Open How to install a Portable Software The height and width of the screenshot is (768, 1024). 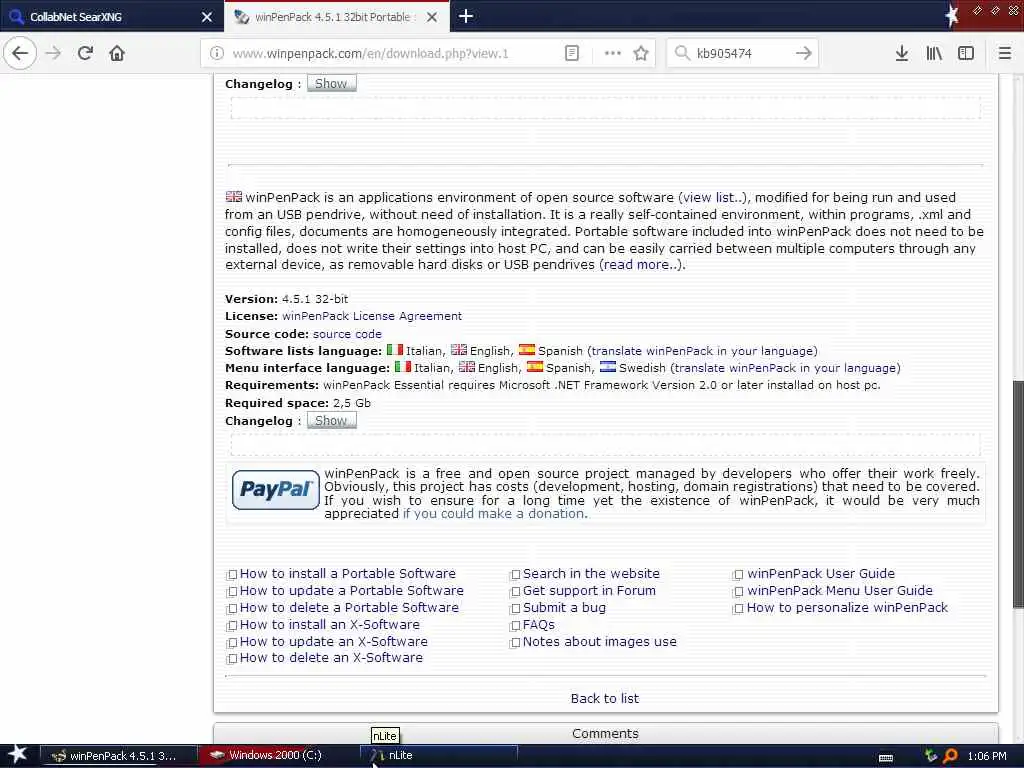click(x=347, y=573)
